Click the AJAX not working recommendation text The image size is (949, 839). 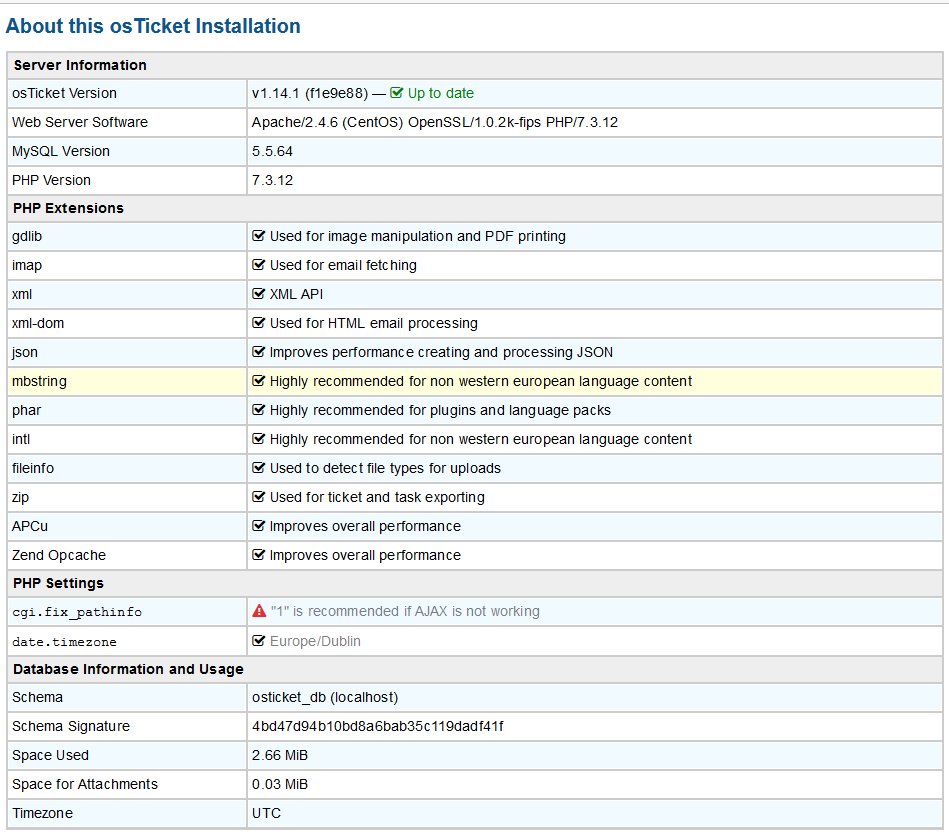point(406,611)
